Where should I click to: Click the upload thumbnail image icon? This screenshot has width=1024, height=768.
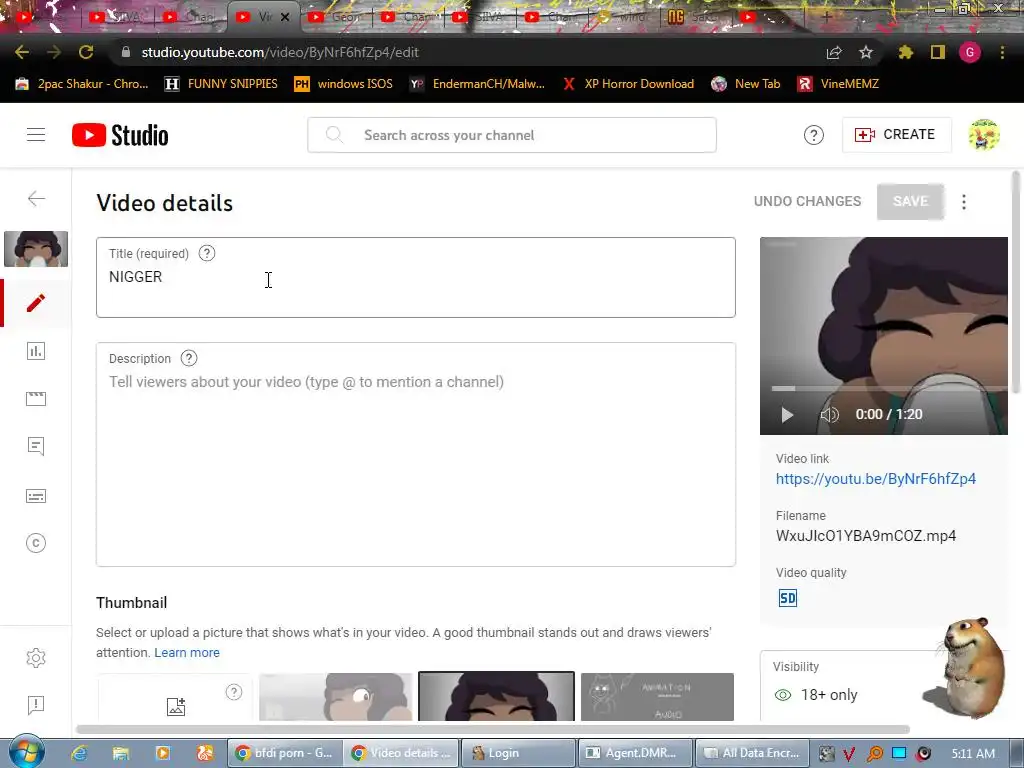pyautogui.click(x=176, y=707)
